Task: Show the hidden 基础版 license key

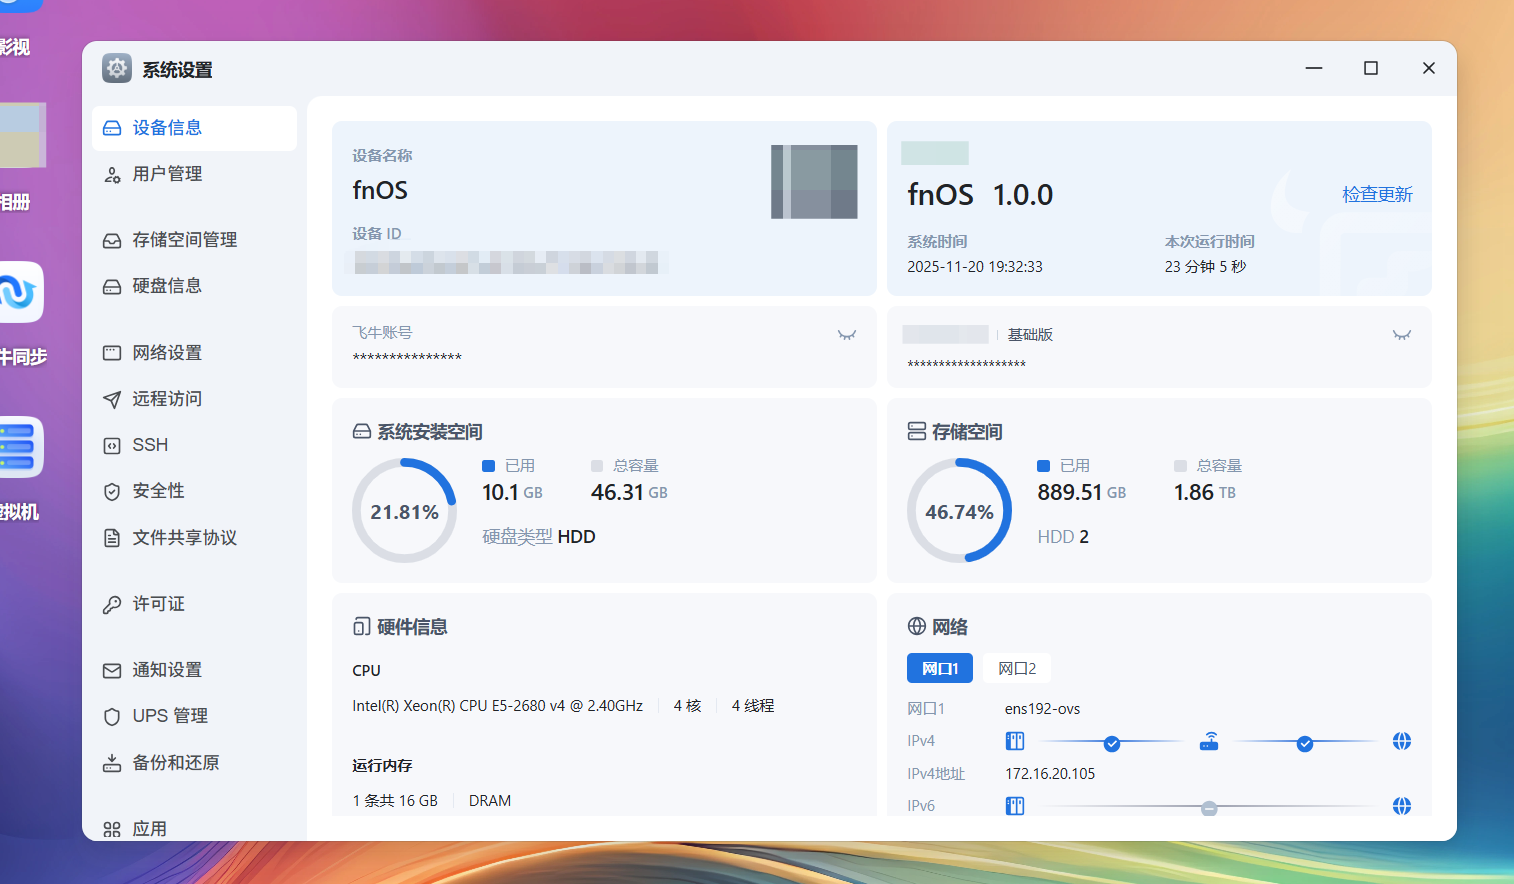Action: [1402, 335]
